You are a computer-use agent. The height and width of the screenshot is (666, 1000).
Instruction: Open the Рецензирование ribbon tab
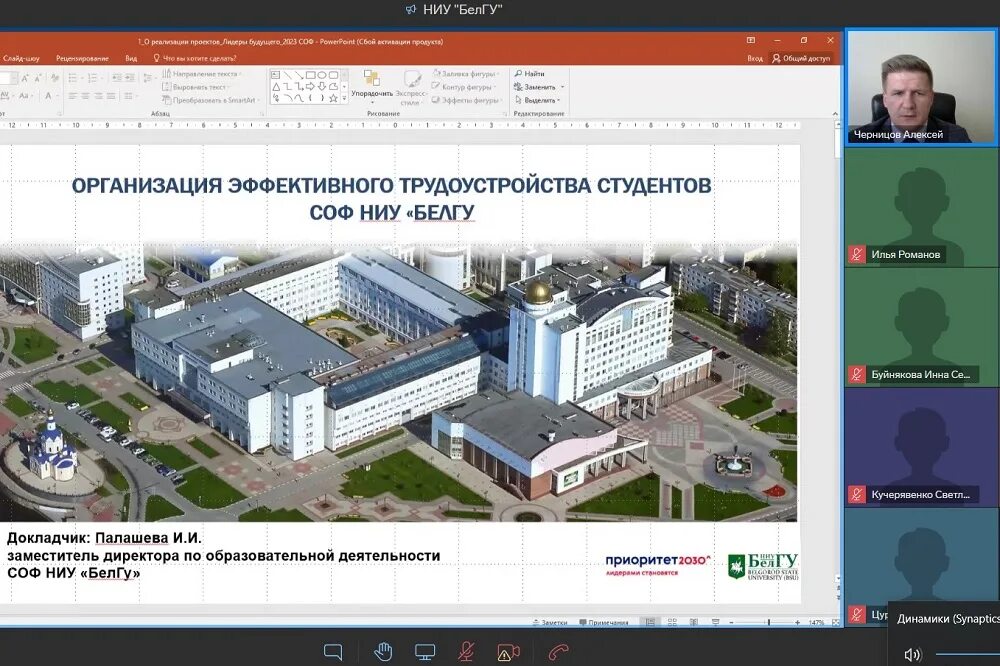pyautogui.click(x=82, y=58)
